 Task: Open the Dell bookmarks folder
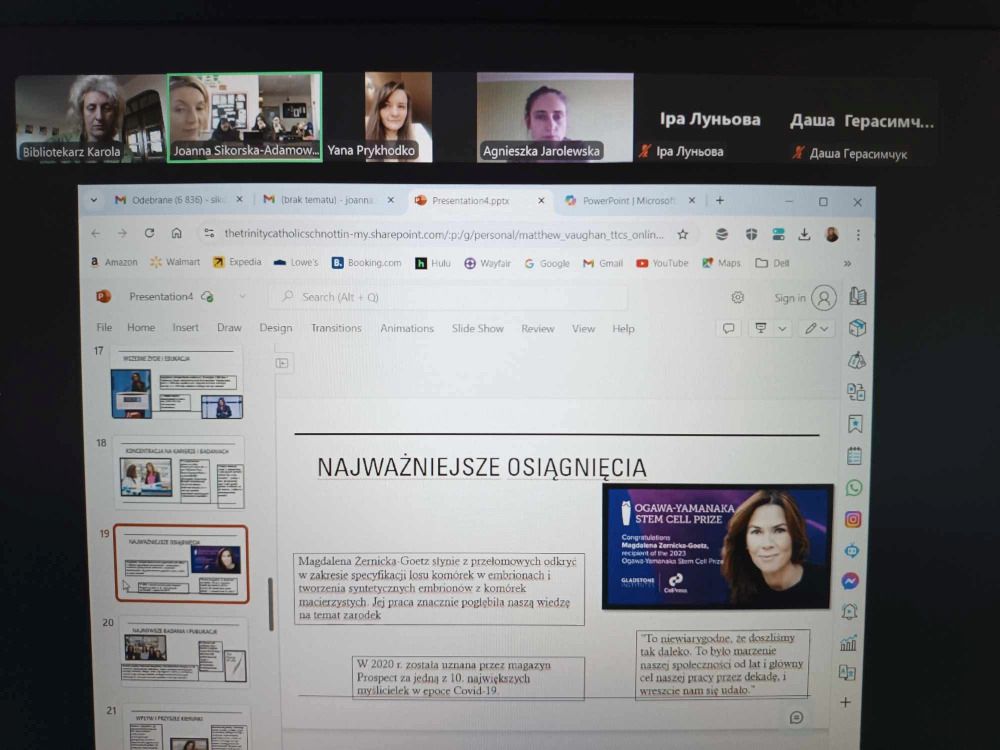pyautogui.click(x=772, y=263)
